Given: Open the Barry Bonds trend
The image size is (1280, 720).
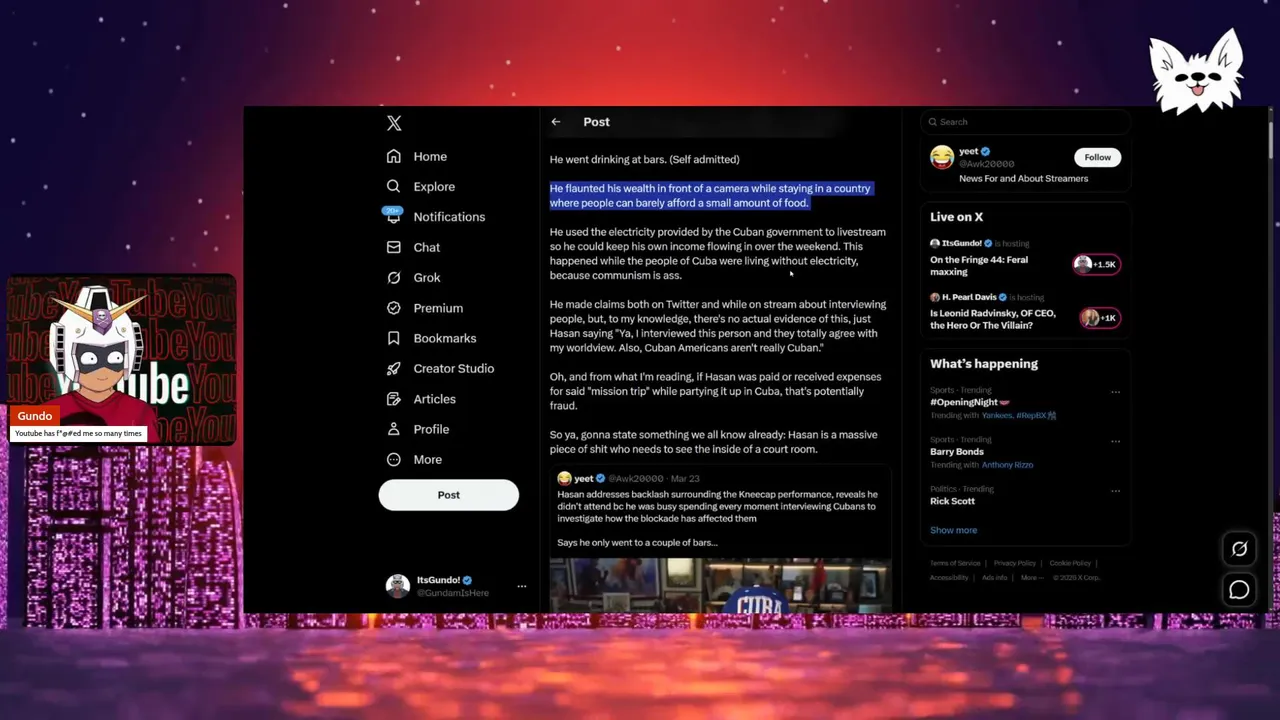Looking at the screenshot, I should click(x=957, y=452).
